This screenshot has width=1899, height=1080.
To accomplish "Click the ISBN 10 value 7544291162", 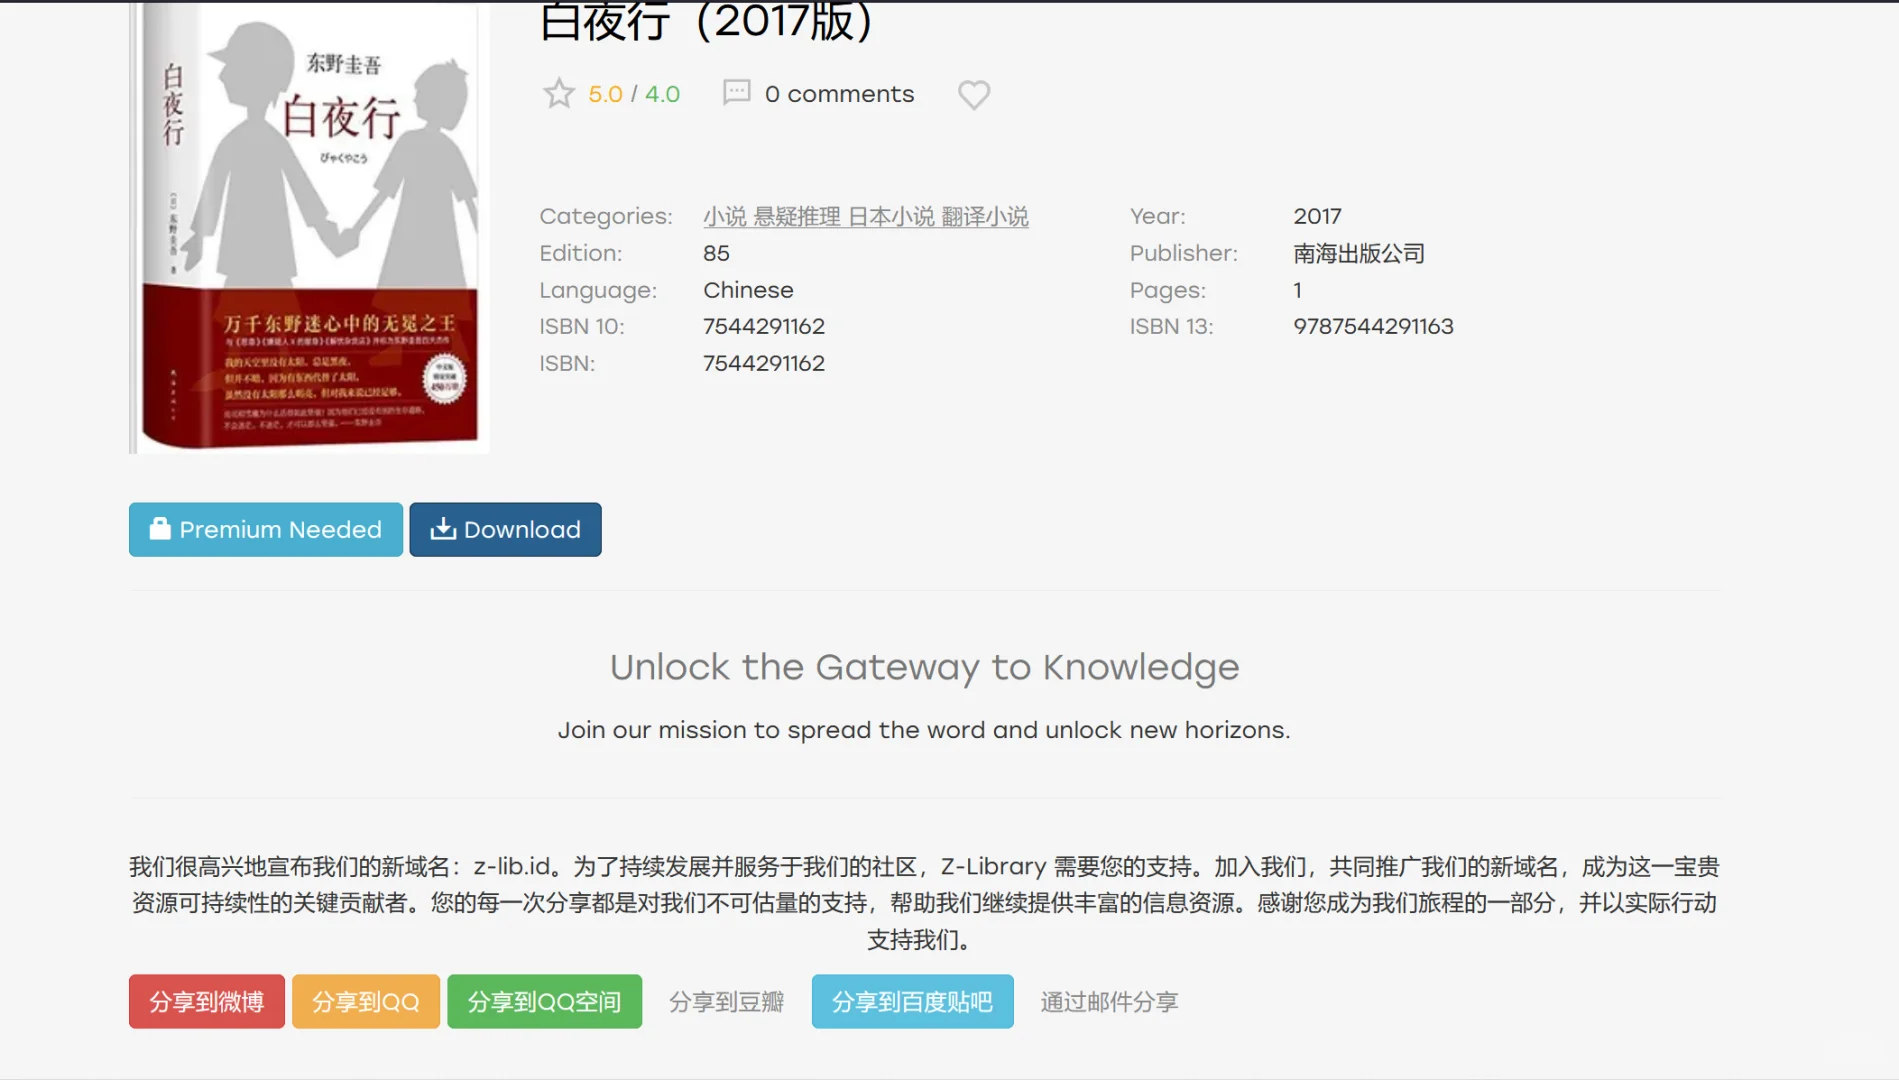I will 764,326.
